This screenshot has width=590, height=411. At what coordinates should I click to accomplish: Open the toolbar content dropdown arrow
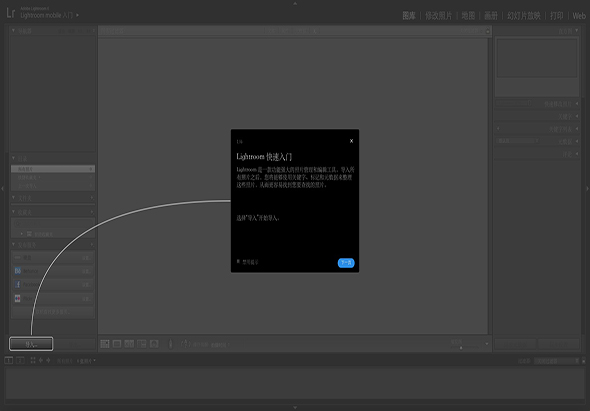pyautogui.click(x=487, y=344)
